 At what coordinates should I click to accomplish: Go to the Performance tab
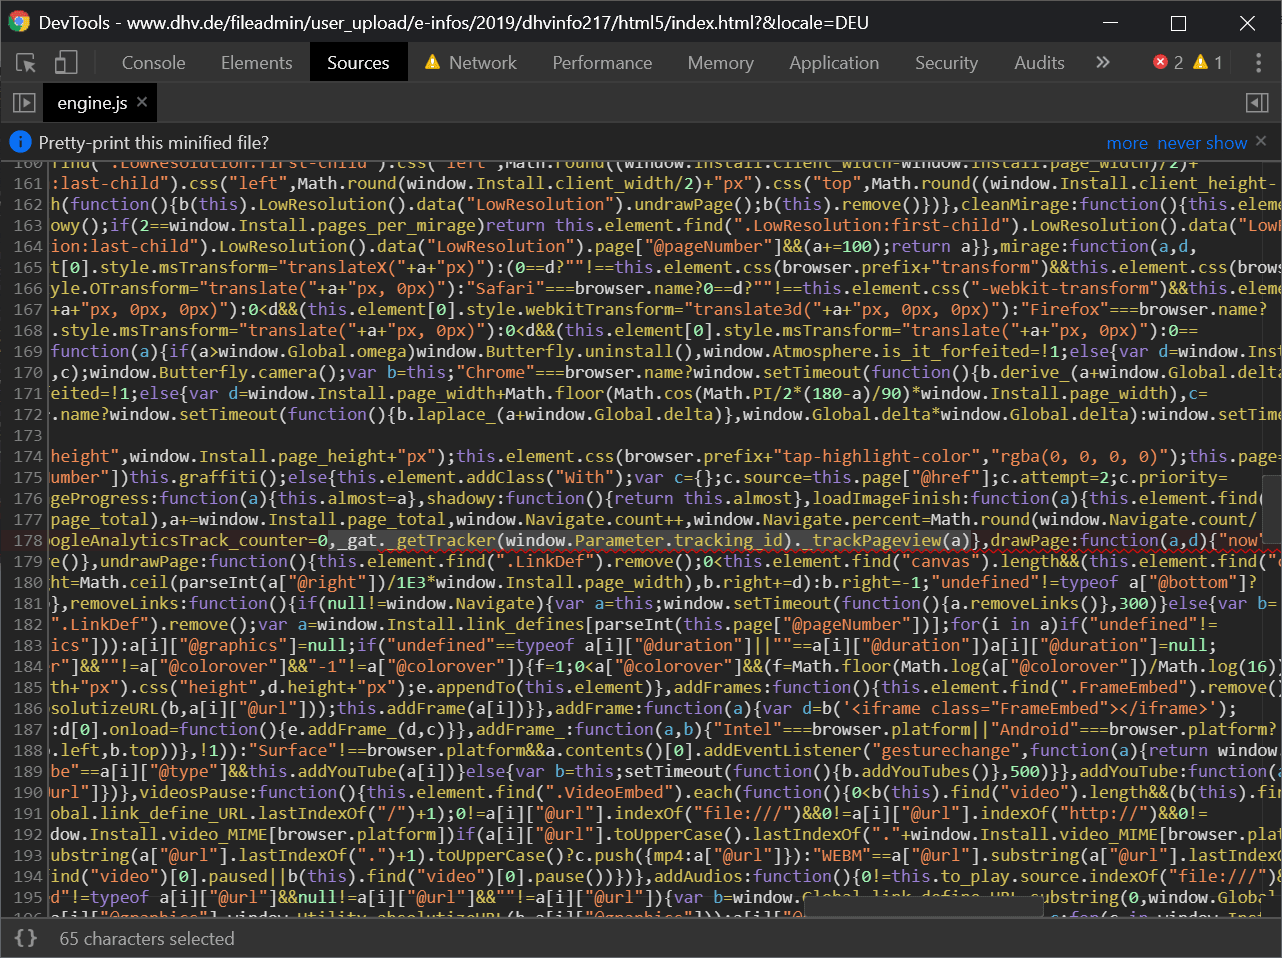(602, 63)
